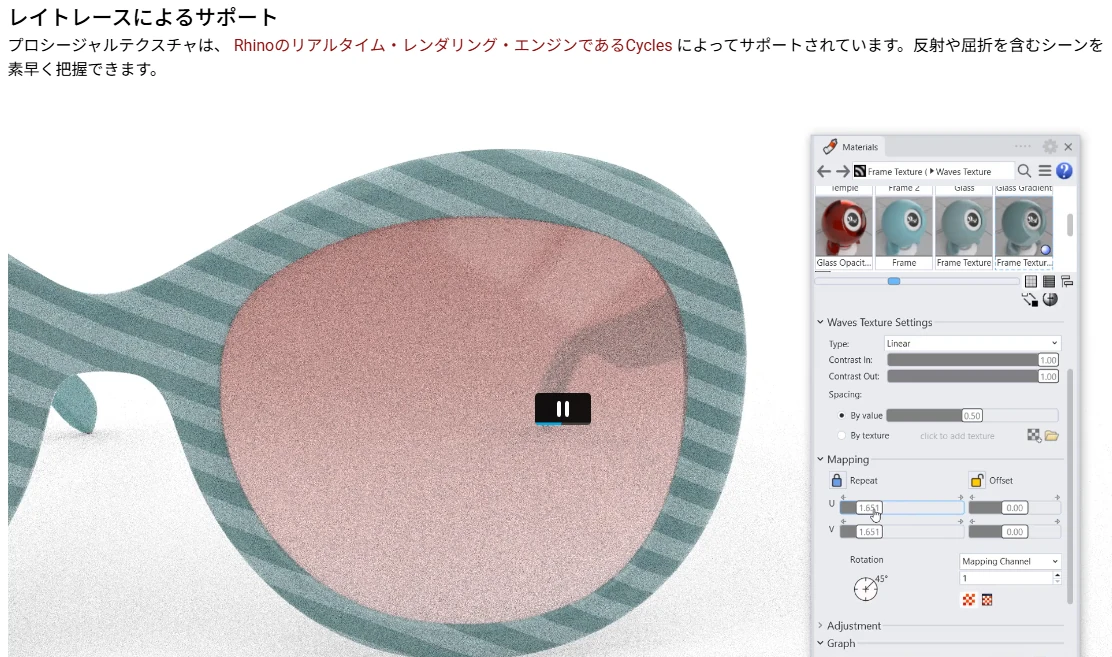
Task: Click the U offset 0.00 field
Action: (1014, 507)
